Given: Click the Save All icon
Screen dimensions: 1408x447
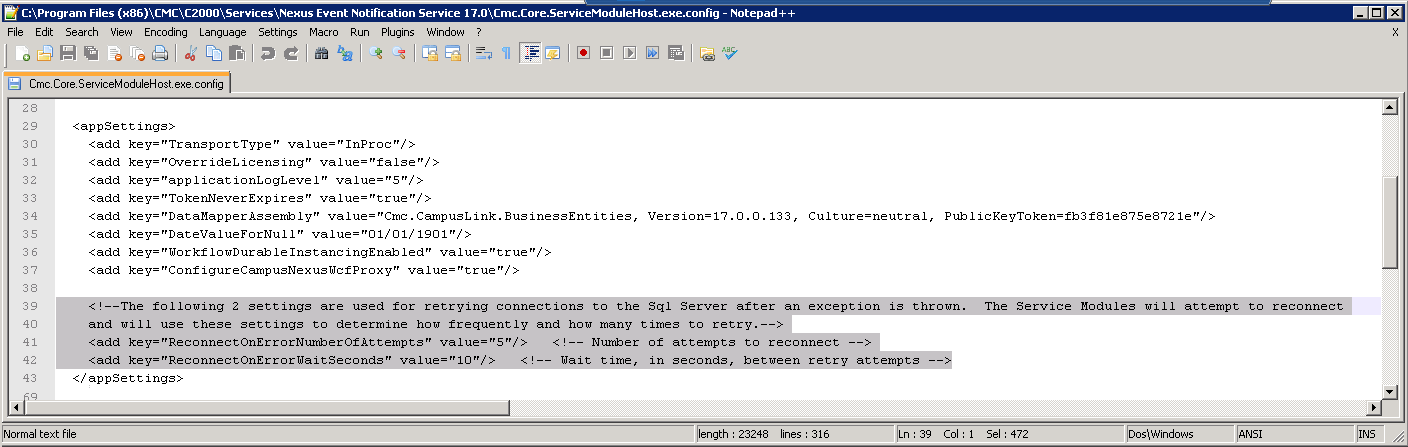Looking at the screenshot, I should [91, 53].
